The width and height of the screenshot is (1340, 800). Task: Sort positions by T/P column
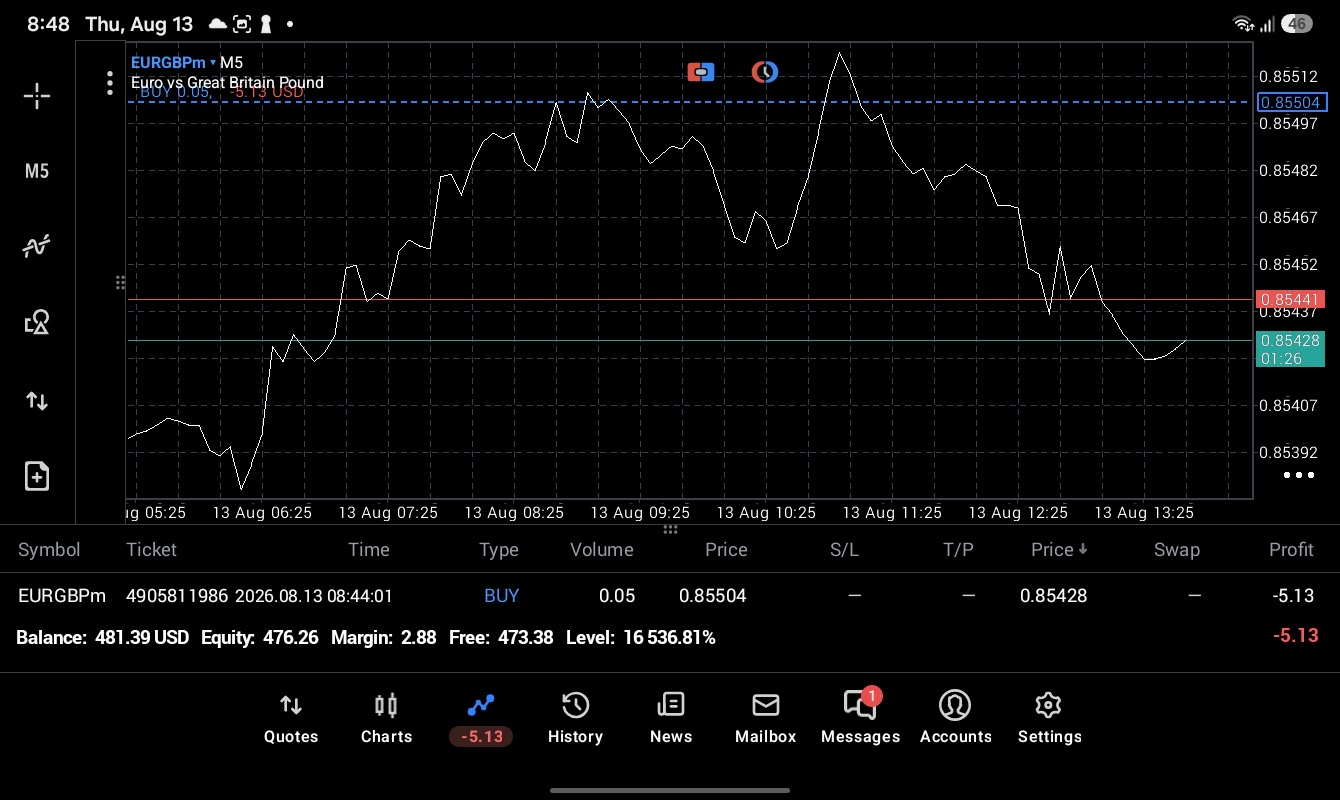[958, 550]
